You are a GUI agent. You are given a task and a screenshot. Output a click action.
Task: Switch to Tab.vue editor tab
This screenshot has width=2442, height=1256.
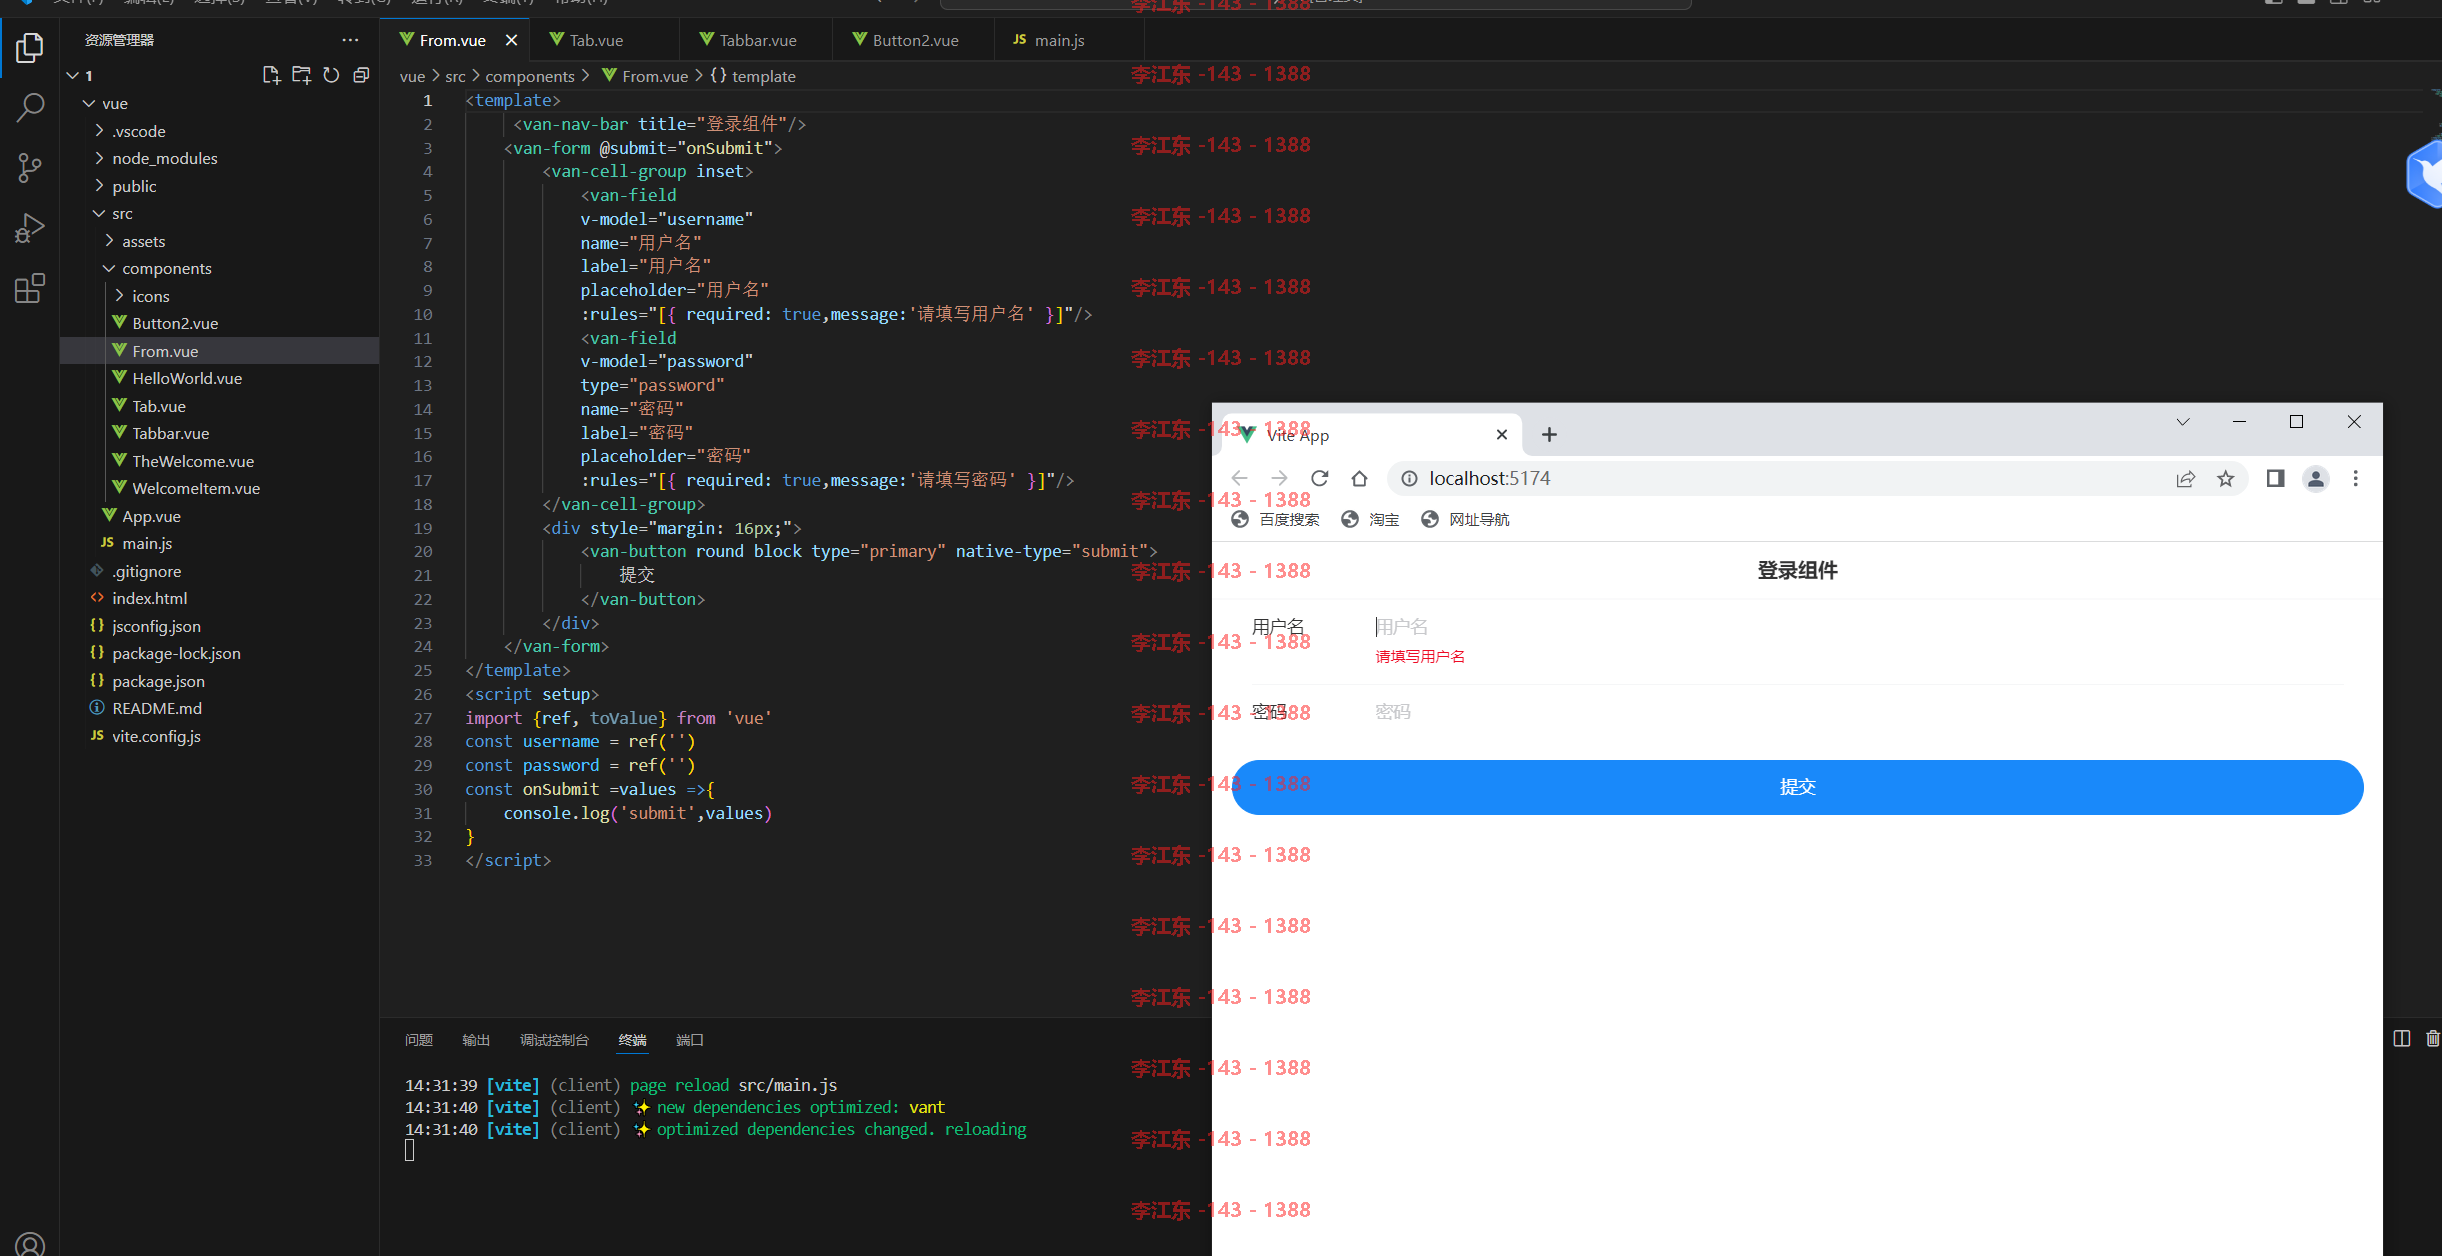click(x=596, y=40)
